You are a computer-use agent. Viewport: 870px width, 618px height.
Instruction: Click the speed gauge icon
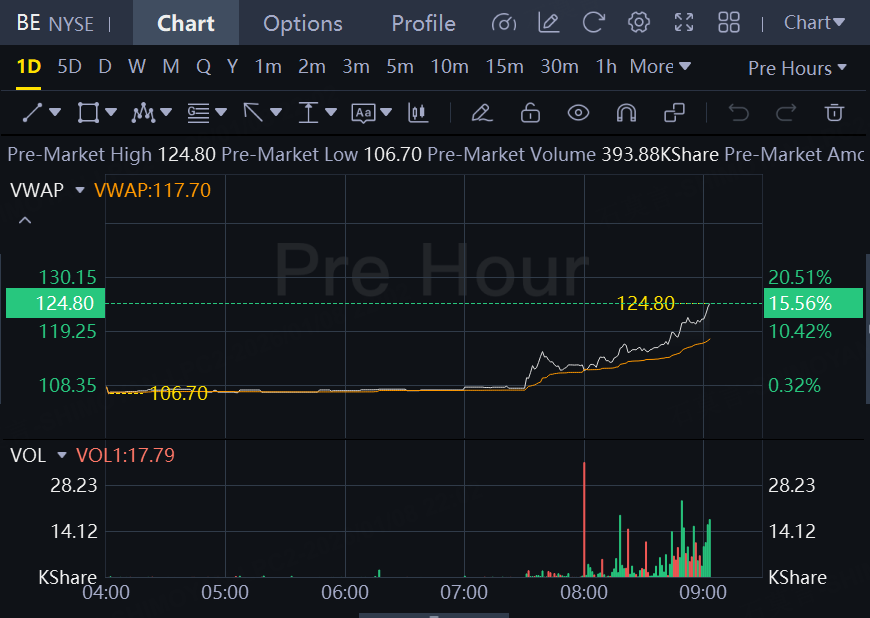(504, 23)
